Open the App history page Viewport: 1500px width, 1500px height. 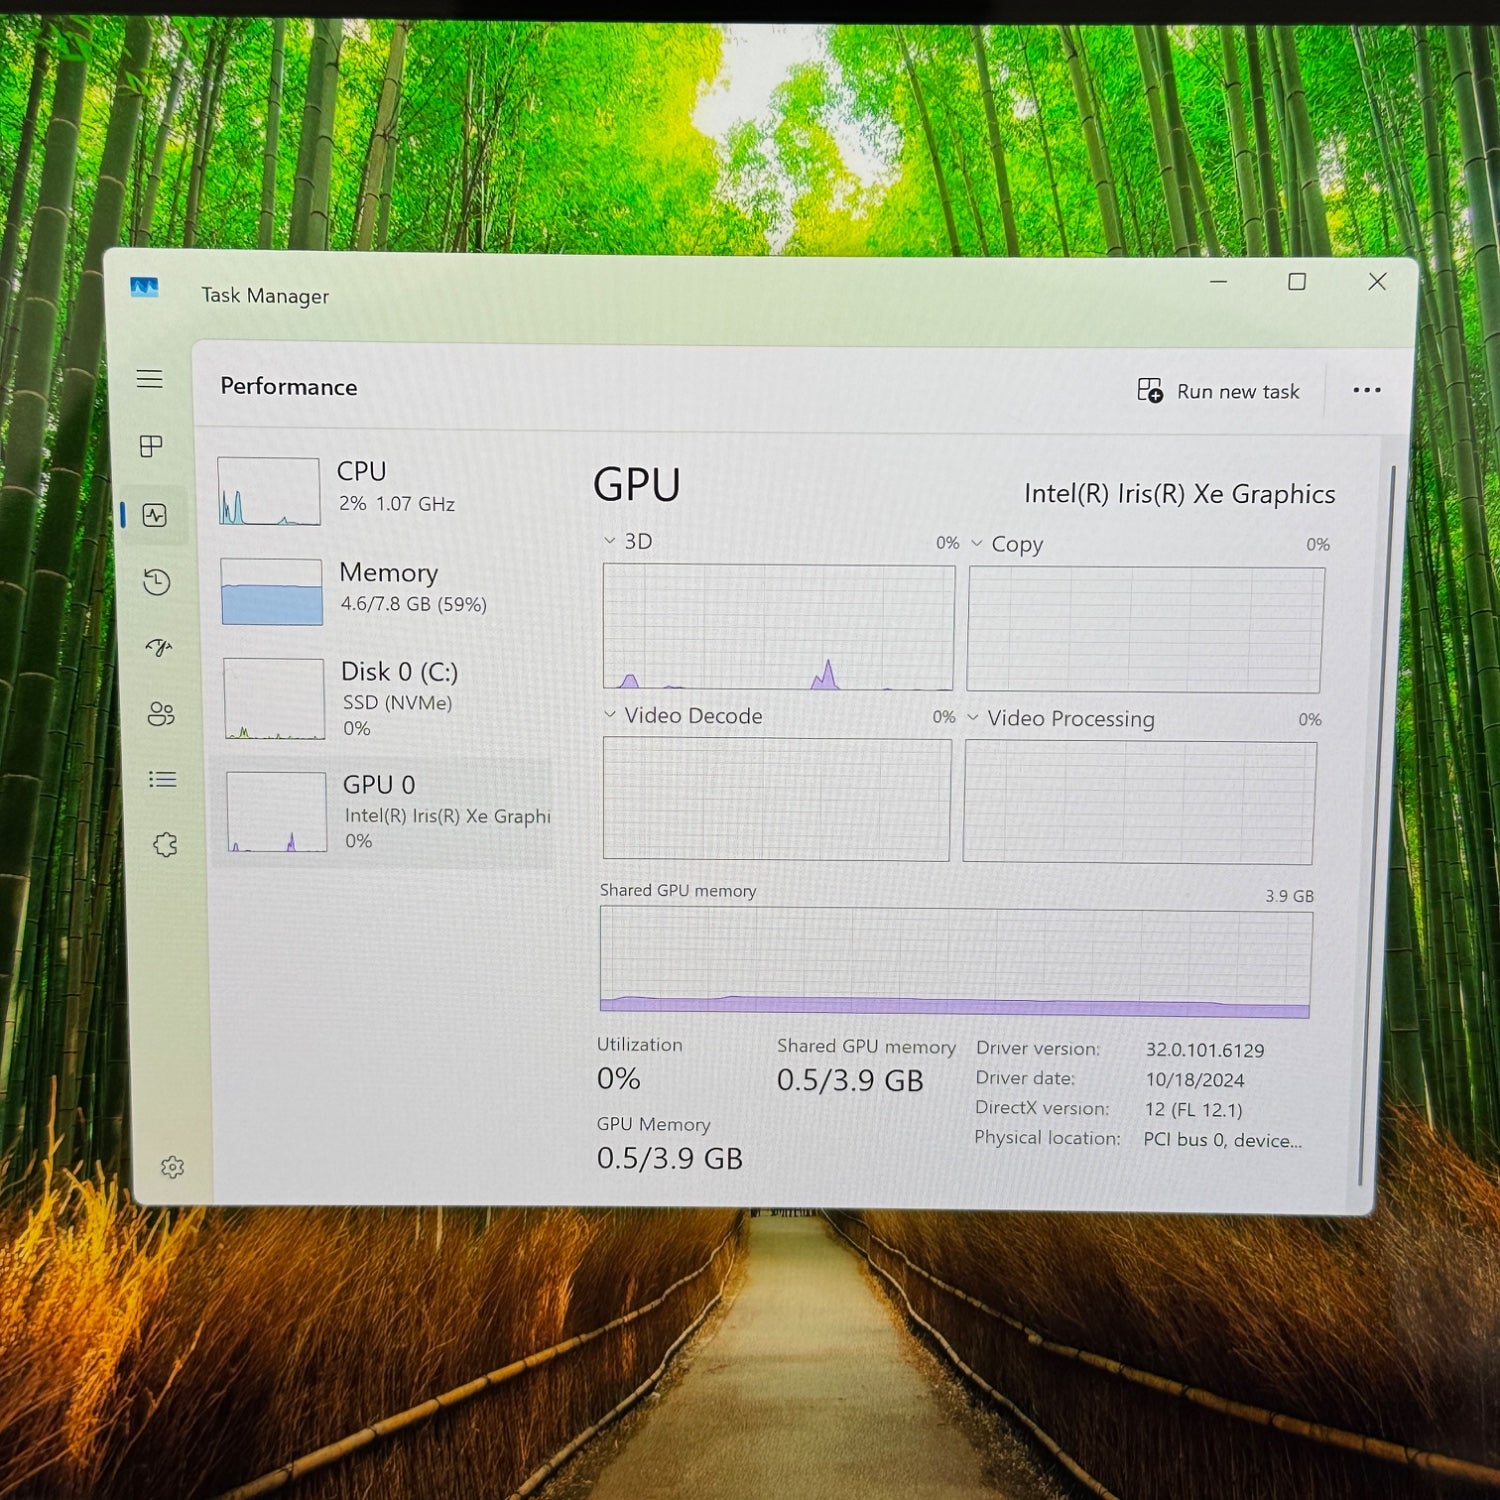click(x=157, y=582)
